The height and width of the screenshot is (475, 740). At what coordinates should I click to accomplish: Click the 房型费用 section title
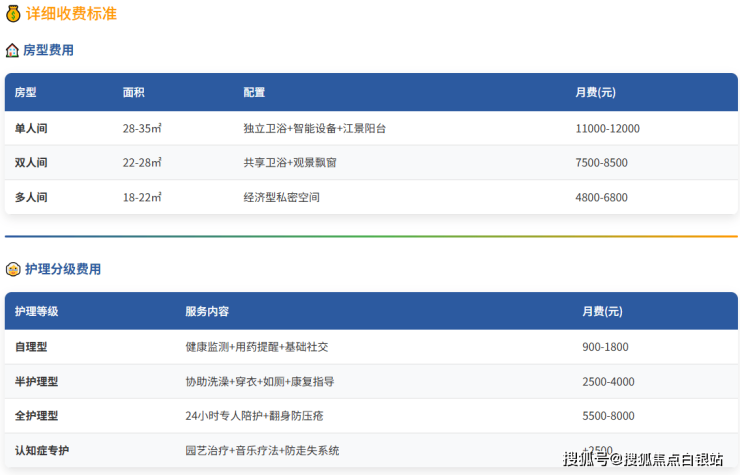pos(48,50)
